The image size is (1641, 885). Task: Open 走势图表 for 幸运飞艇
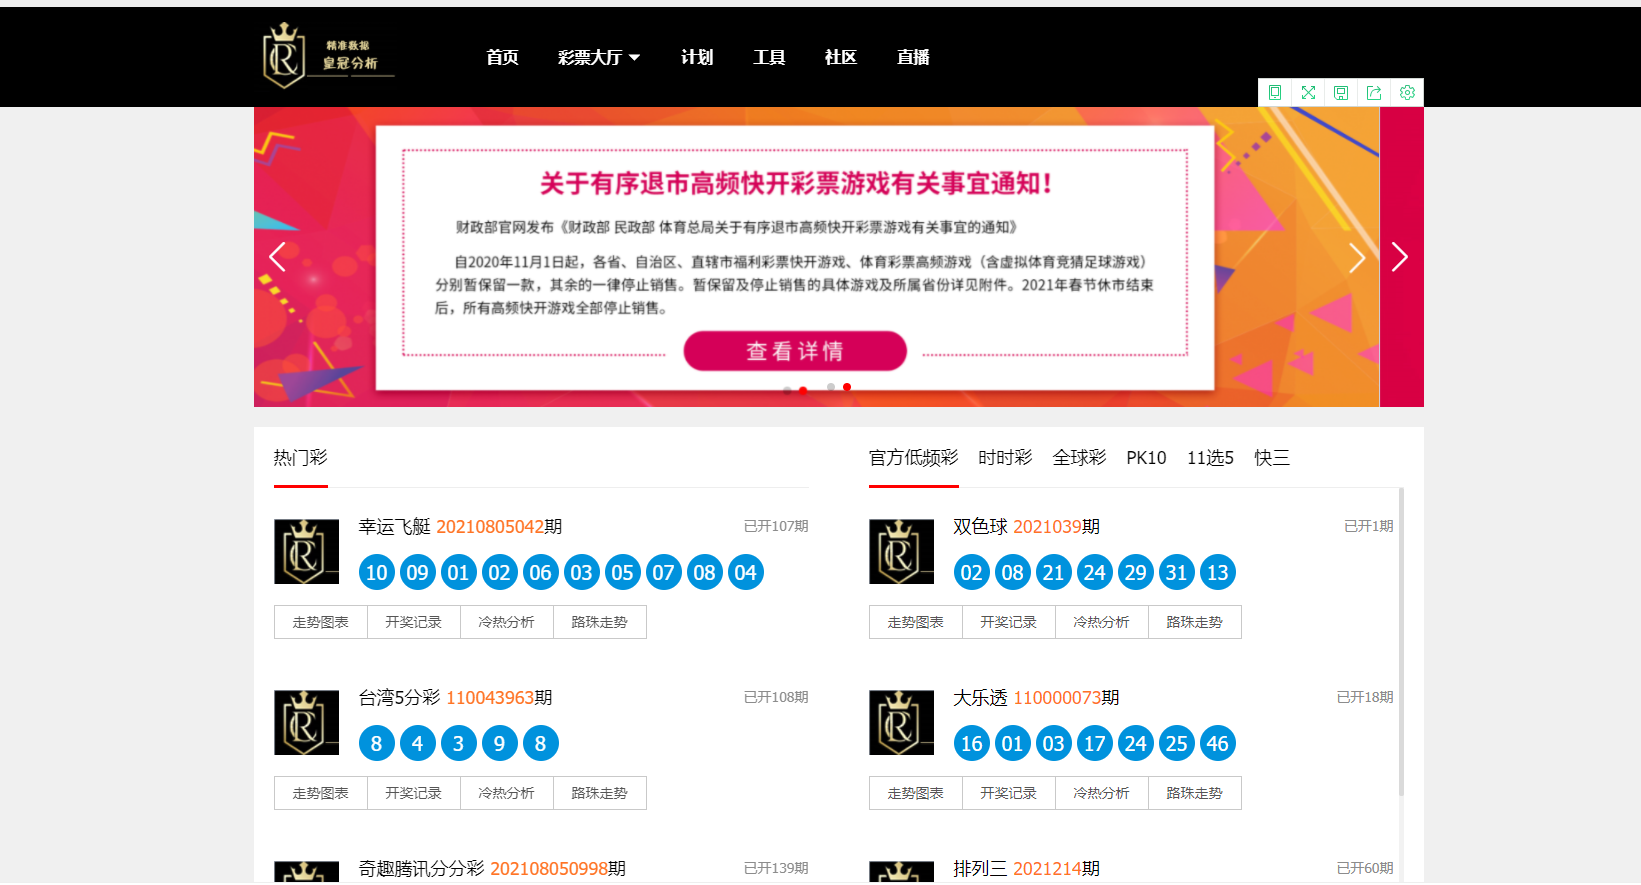321,622
